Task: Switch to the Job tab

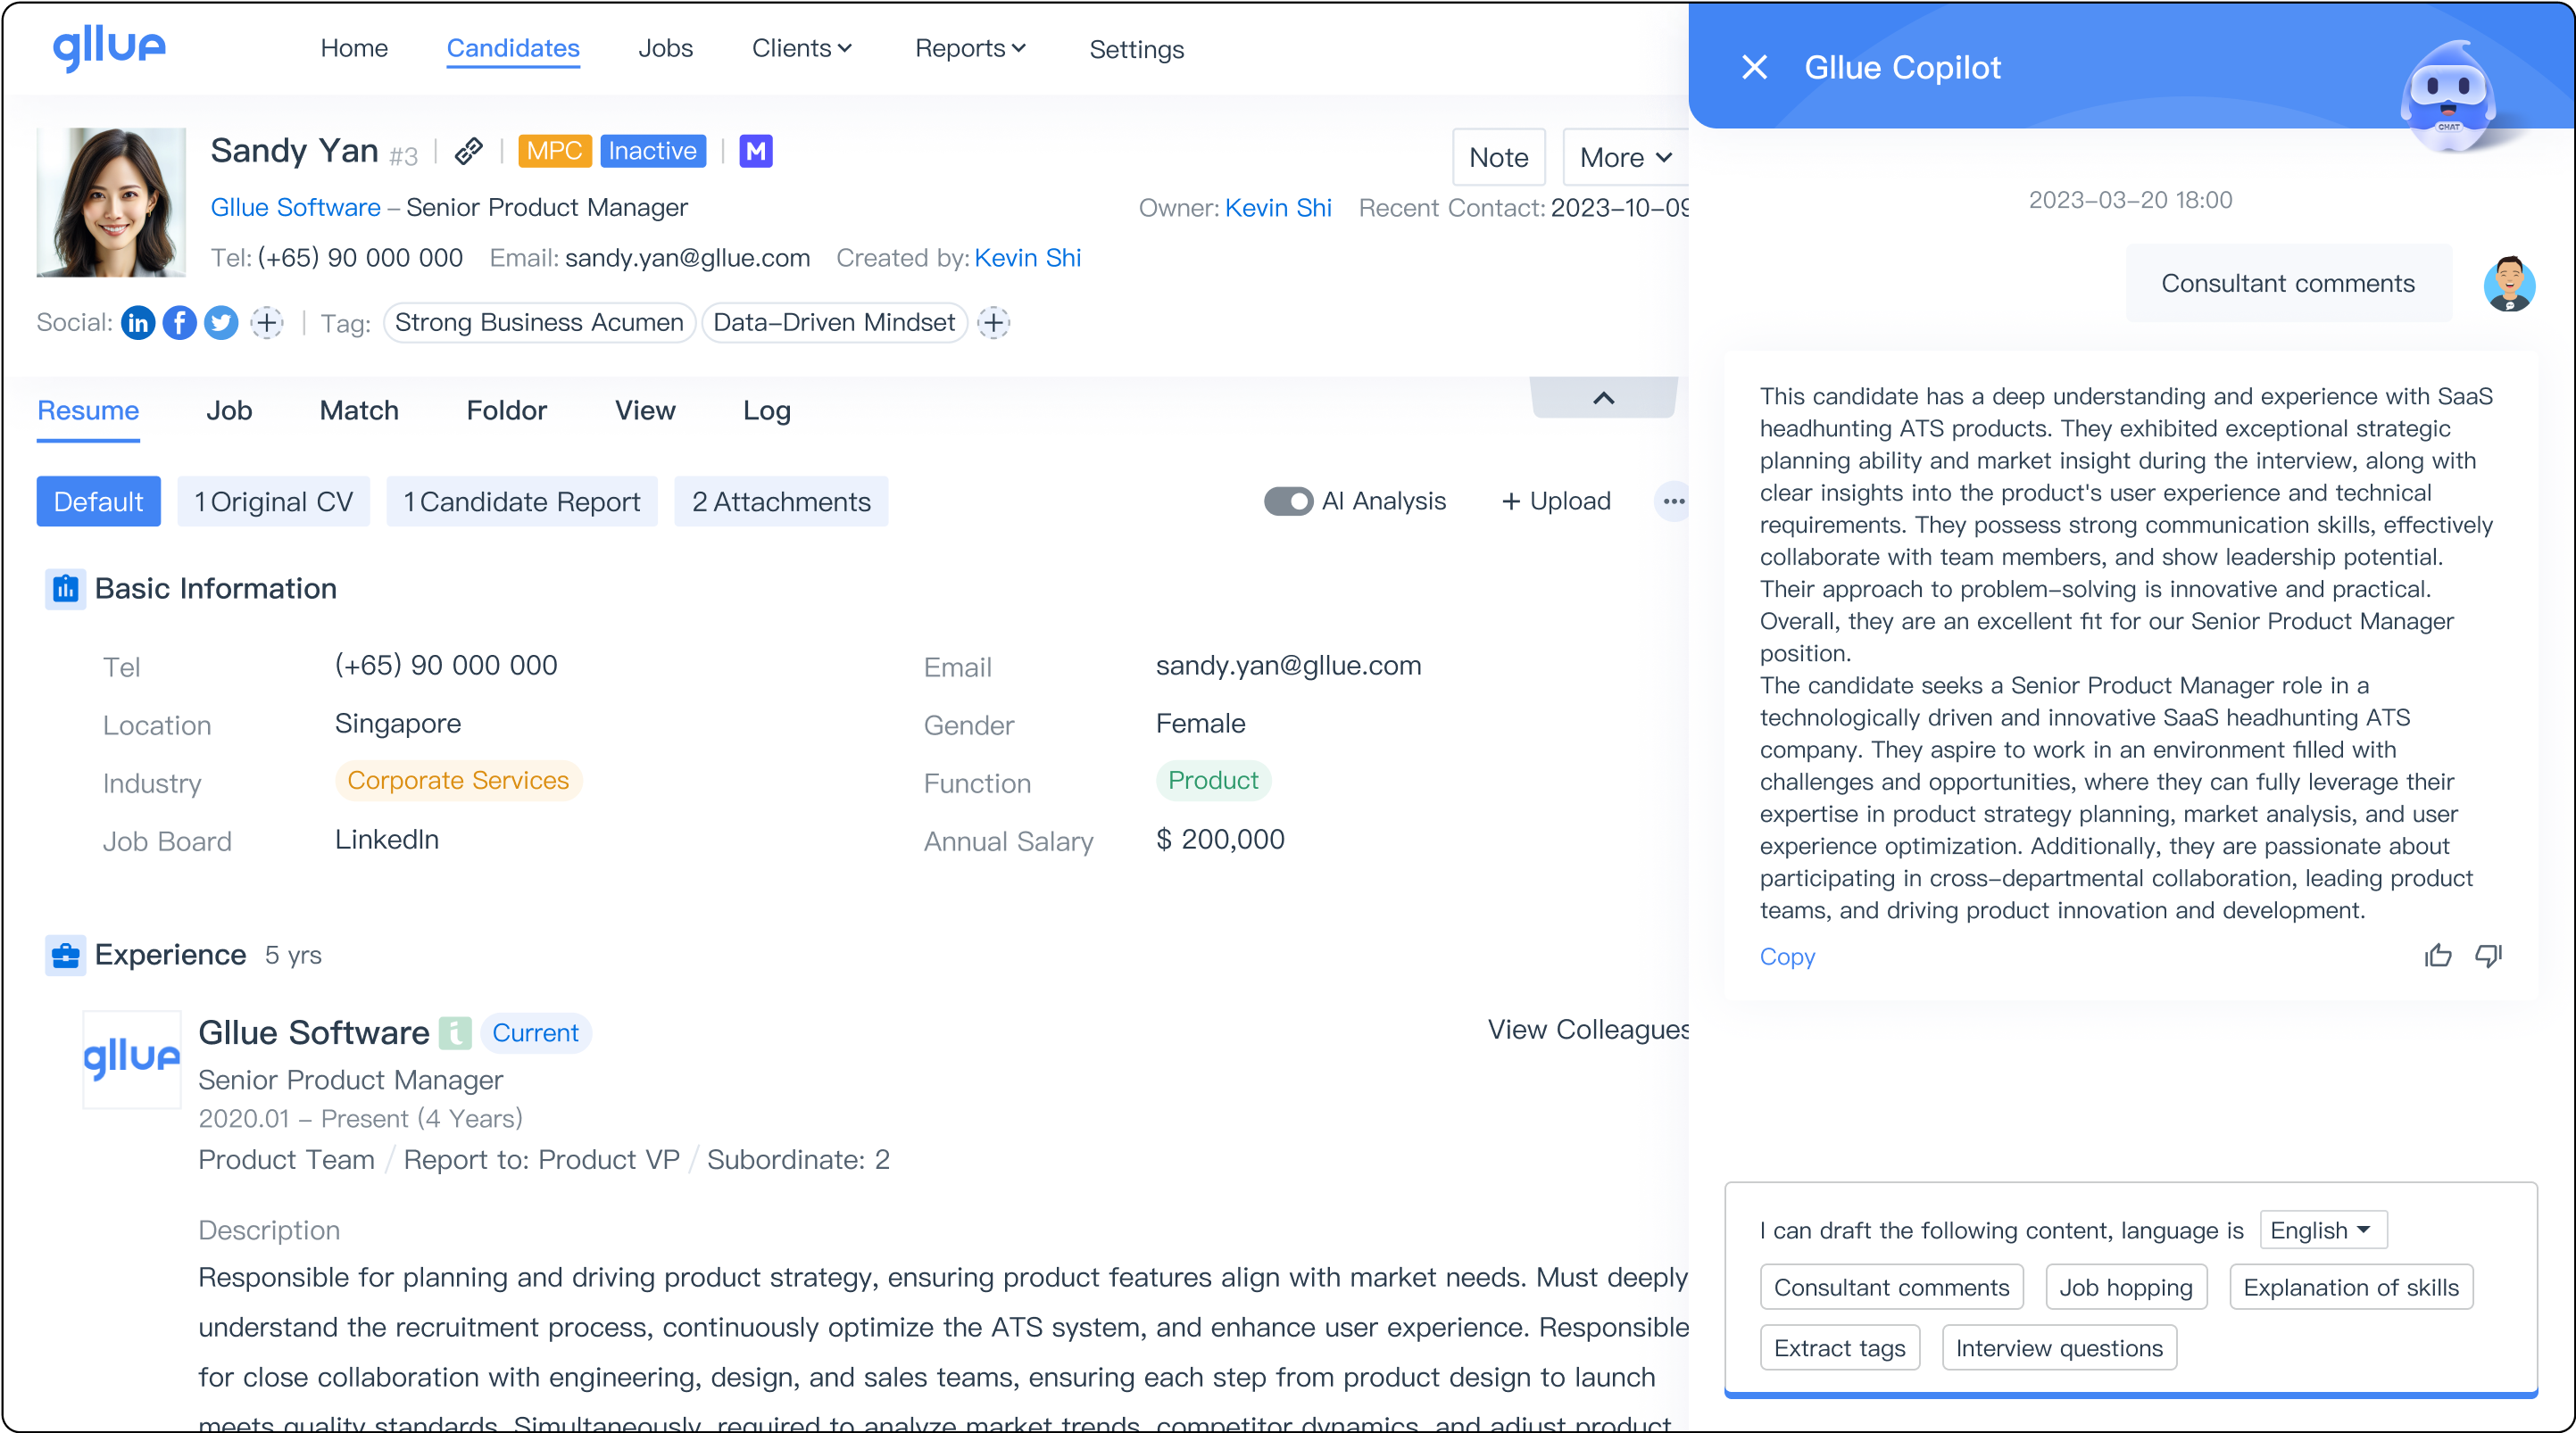Action: 229,411
